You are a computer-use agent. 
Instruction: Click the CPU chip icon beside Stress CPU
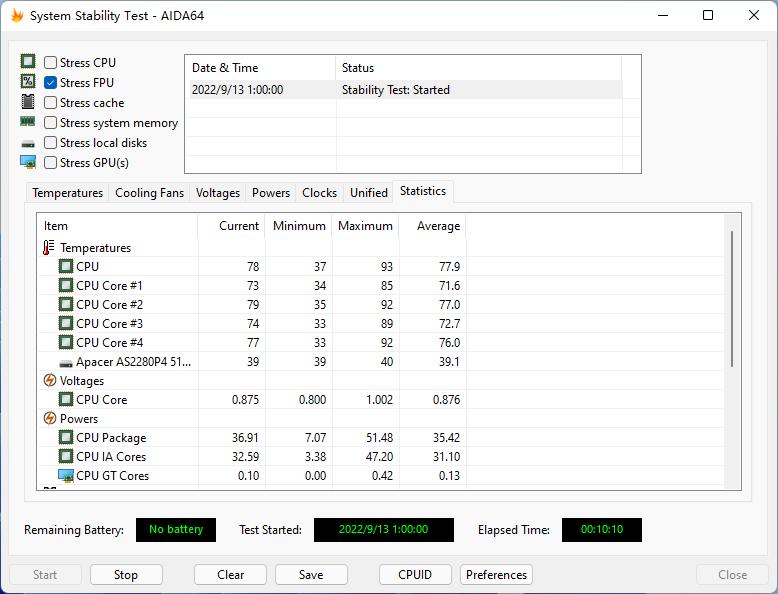28,62
